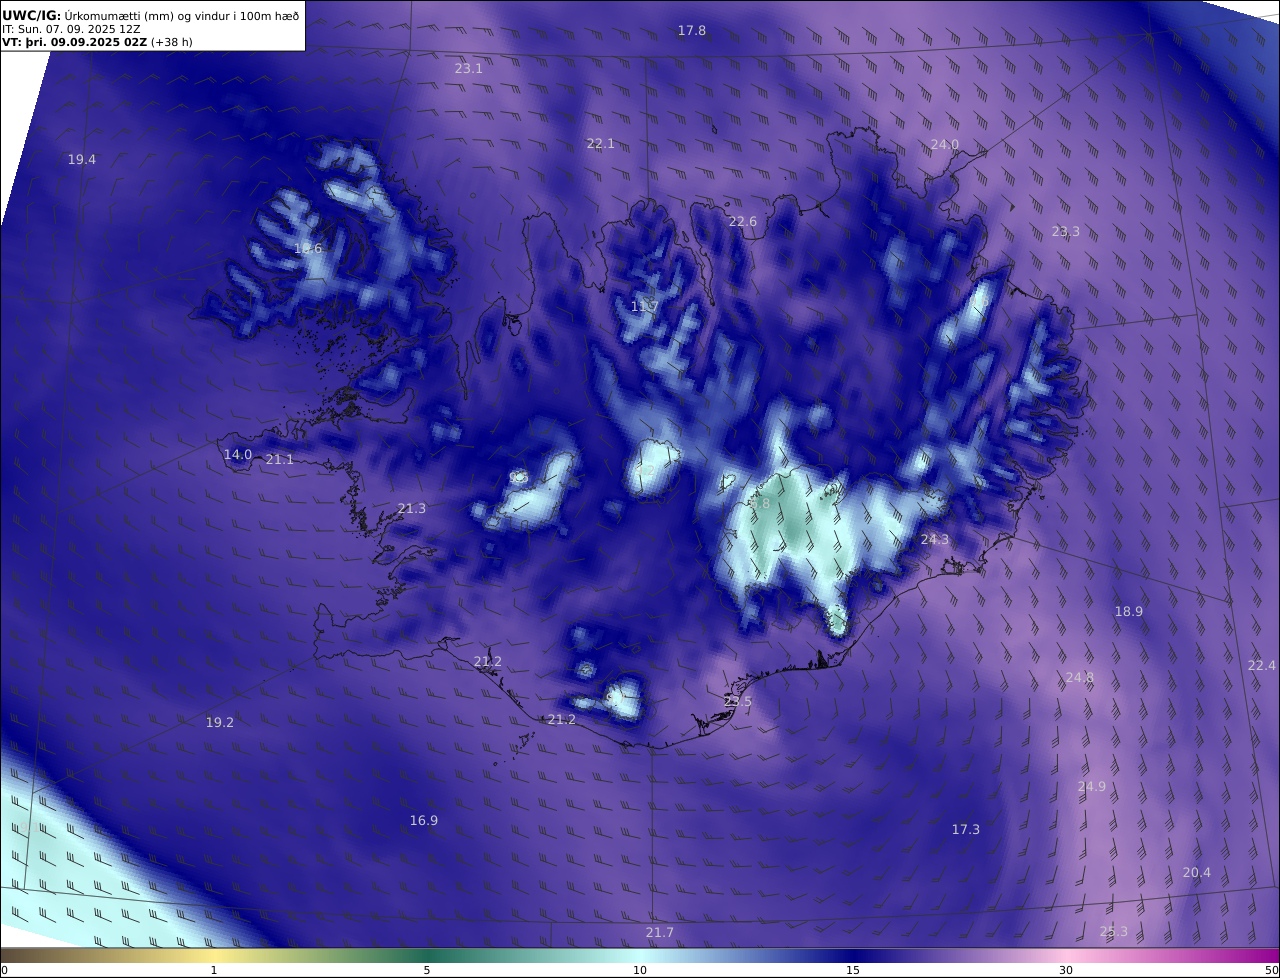Click the VT: þri. 09.09.2025 02Z line
Viewport: 1280px width, 978px height.
(97, 42)
